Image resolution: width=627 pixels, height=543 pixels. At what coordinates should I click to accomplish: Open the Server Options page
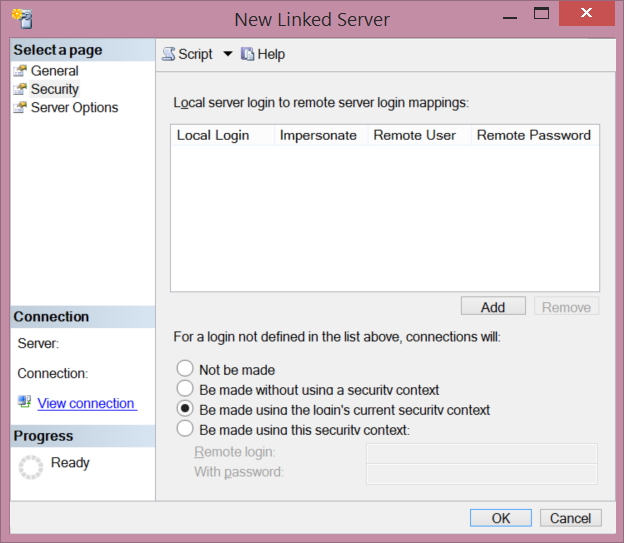pyautogui.click(x=74, y=107)
